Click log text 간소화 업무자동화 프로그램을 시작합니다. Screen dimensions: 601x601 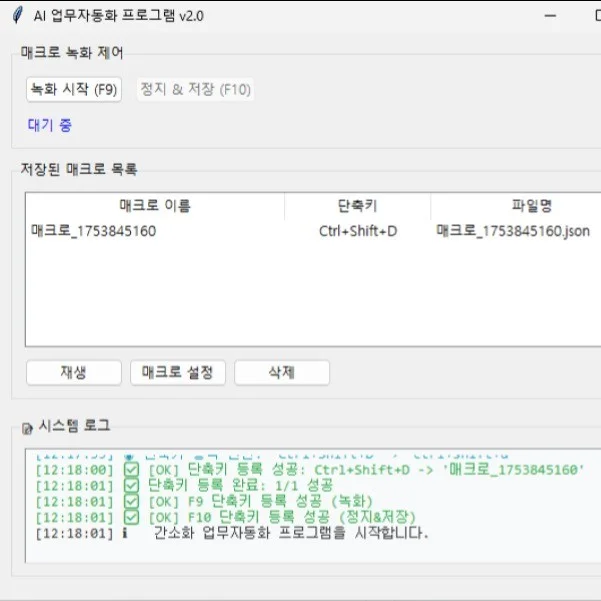[x=291, y=533]
